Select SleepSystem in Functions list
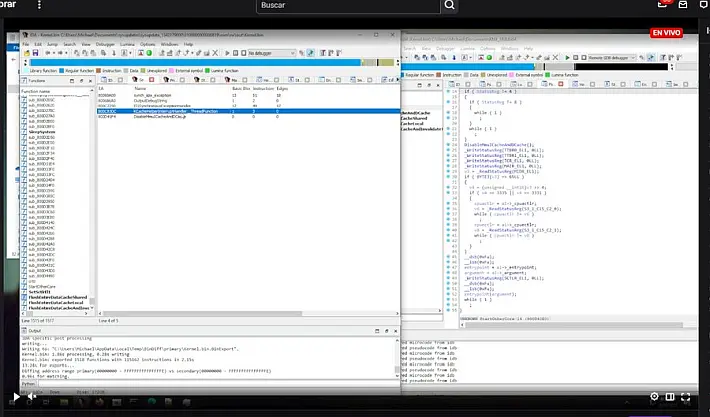 tap(42, 132)
